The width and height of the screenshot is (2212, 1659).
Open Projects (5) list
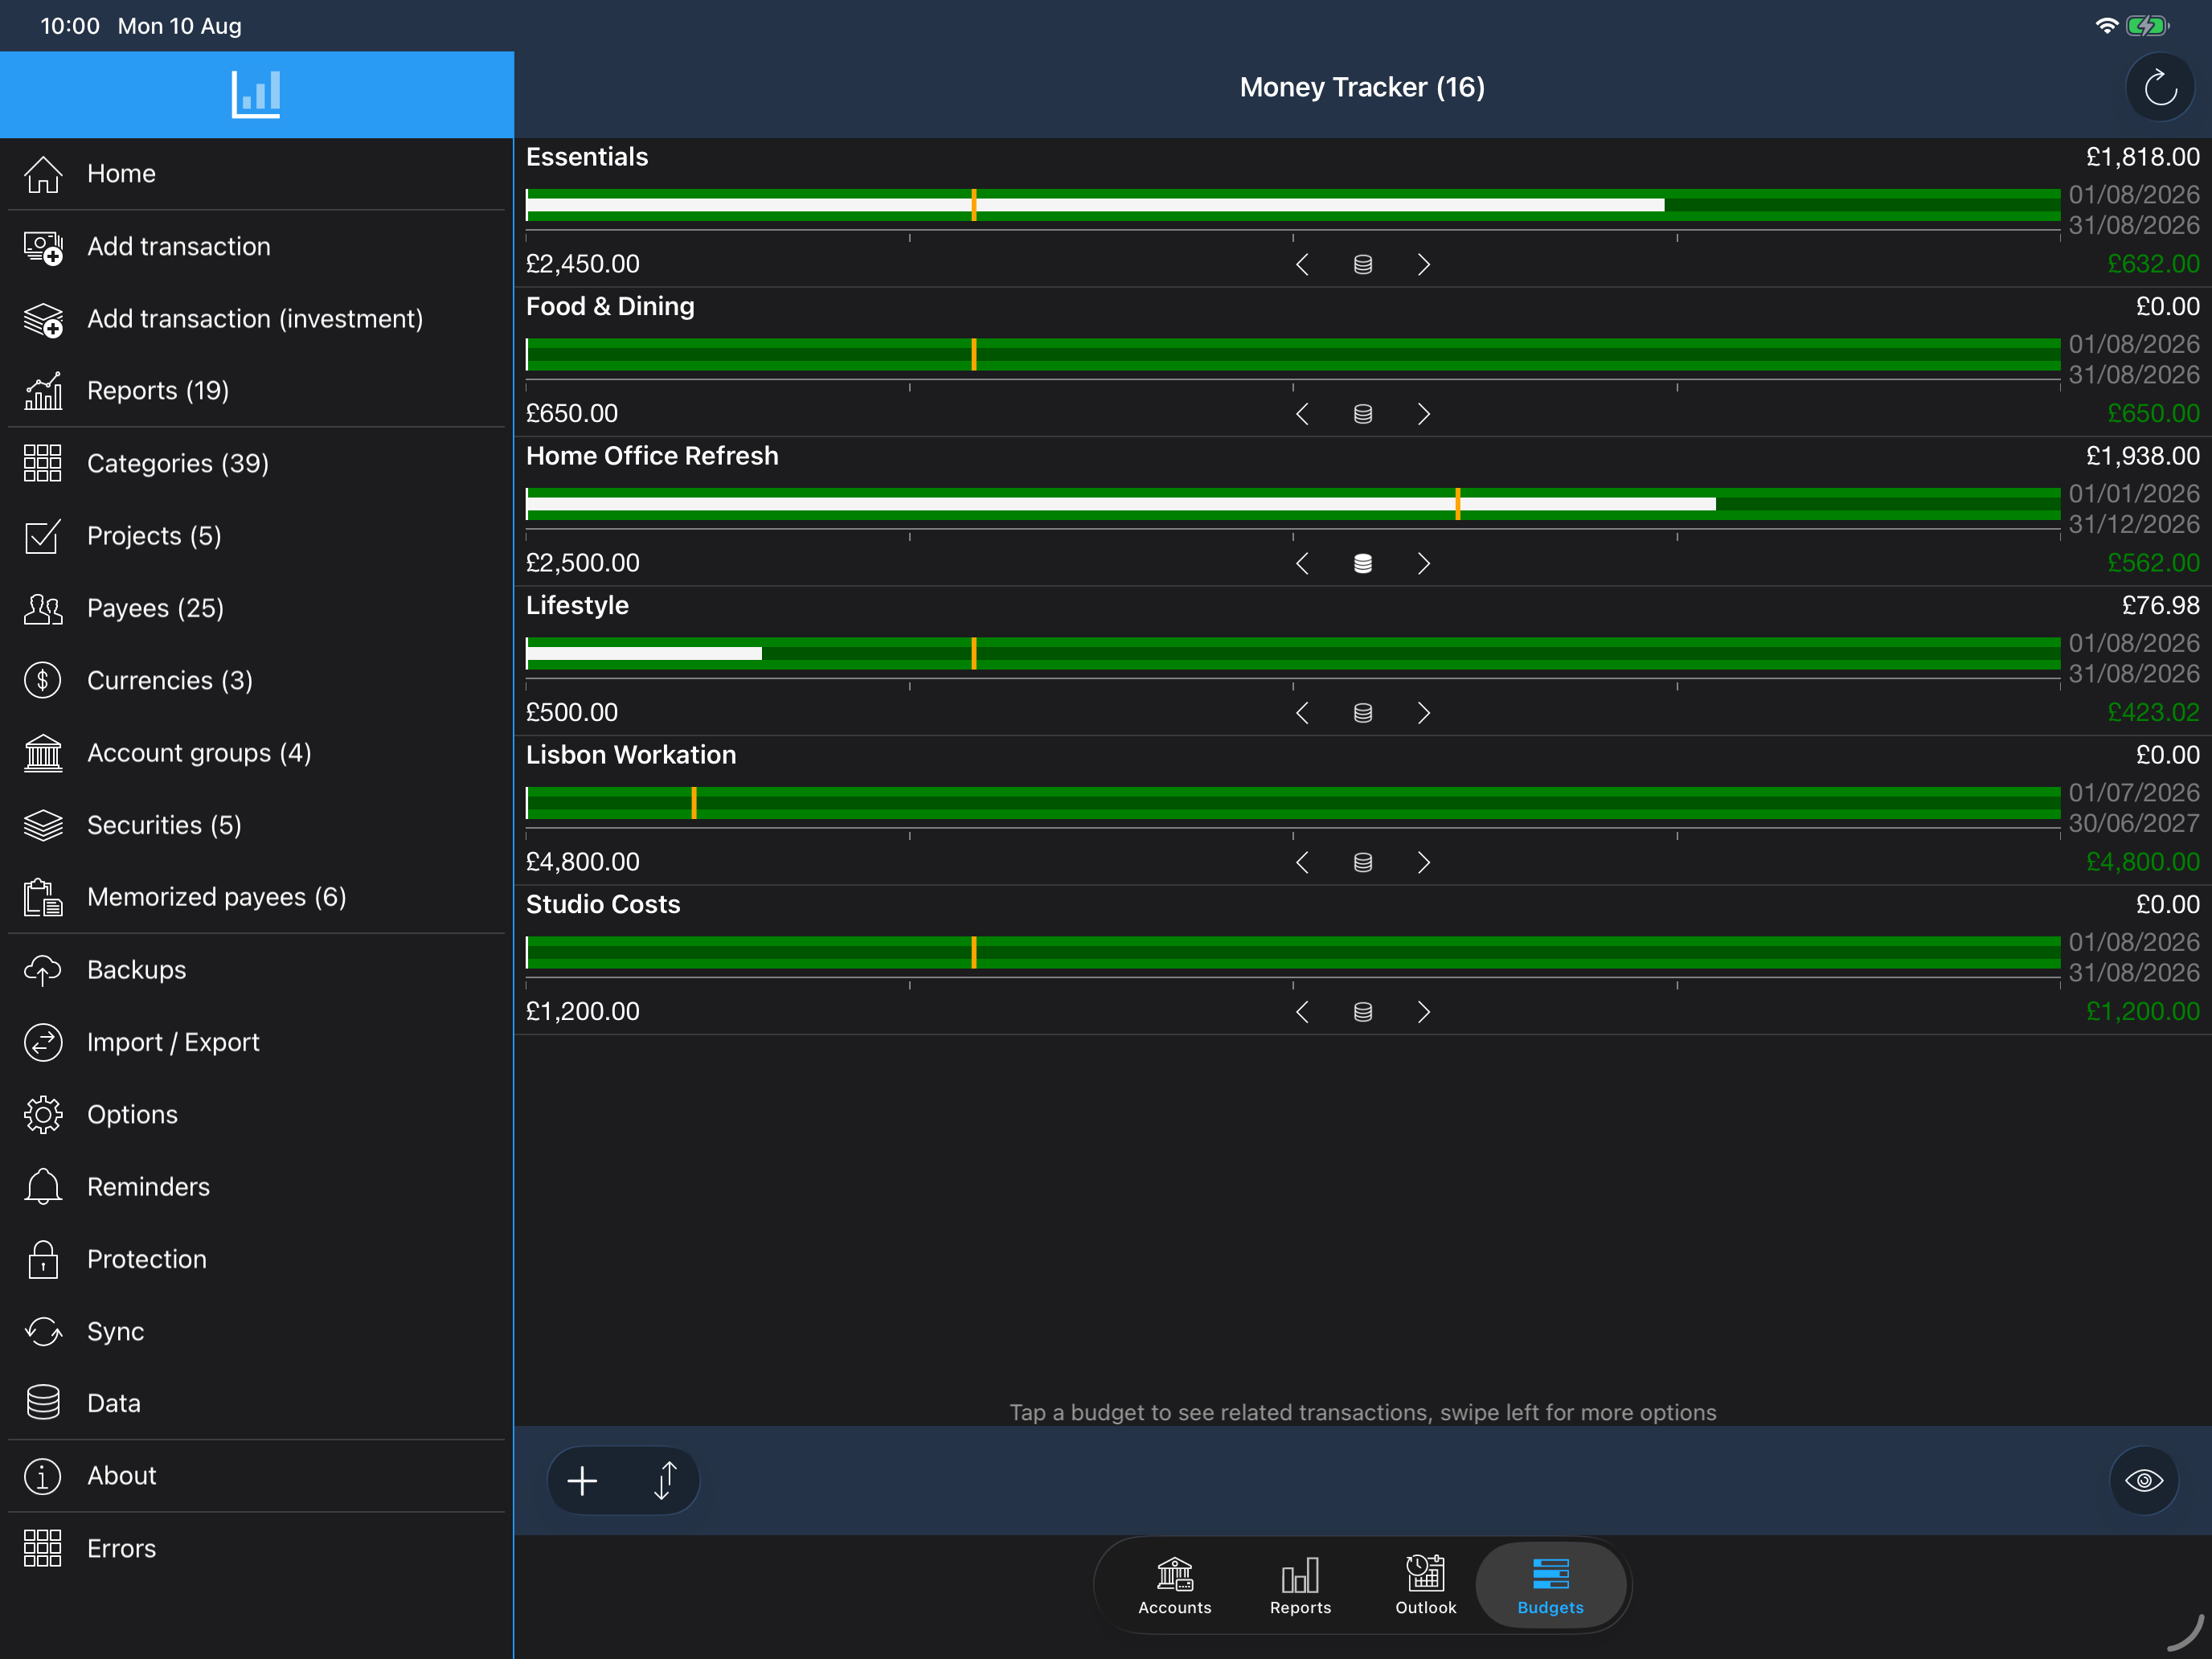coord(256,535)
